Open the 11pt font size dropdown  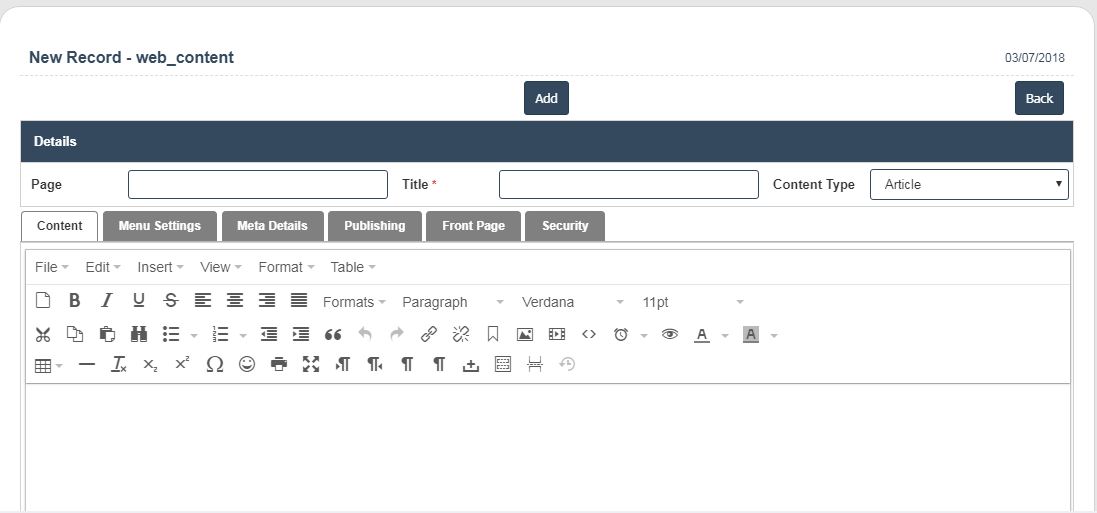(x=693, y=302)
